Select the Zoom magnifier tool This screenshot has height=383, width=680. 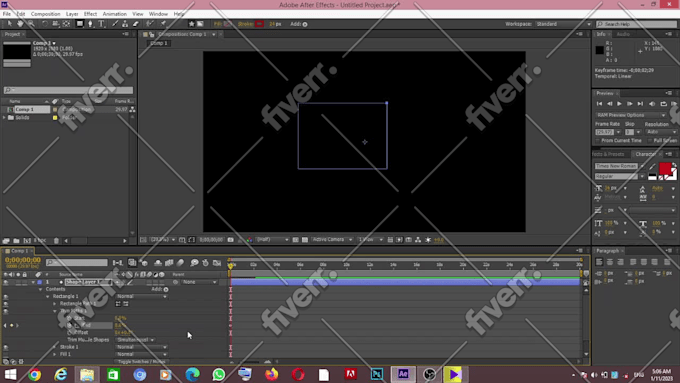click(x=31, y=24)
